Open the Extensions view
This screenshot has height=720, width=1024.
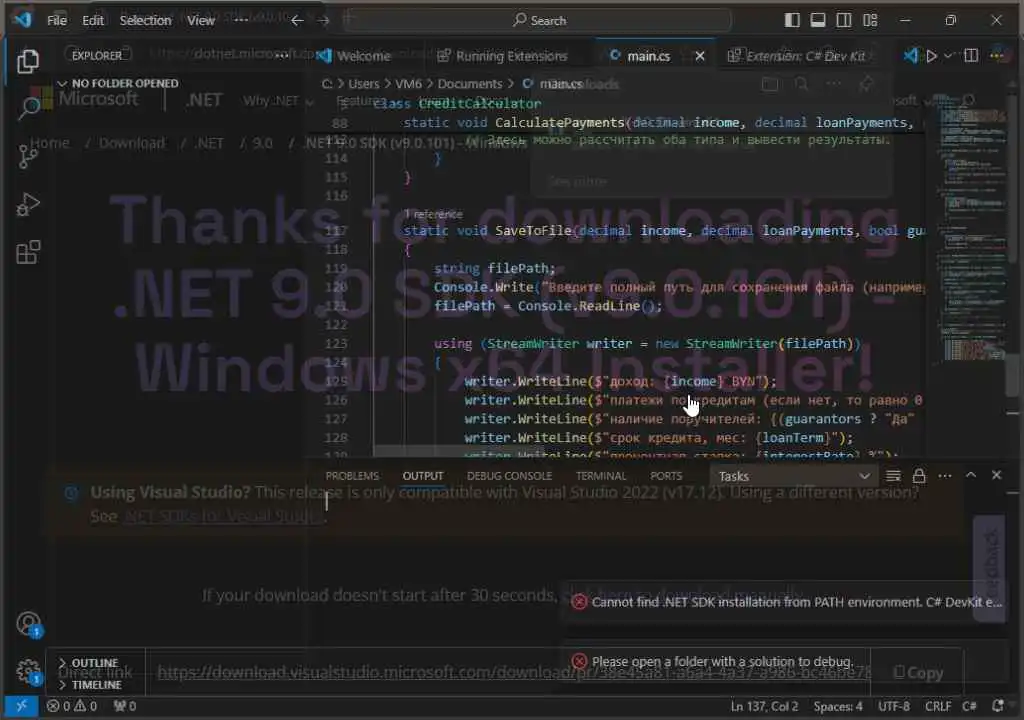27,252
